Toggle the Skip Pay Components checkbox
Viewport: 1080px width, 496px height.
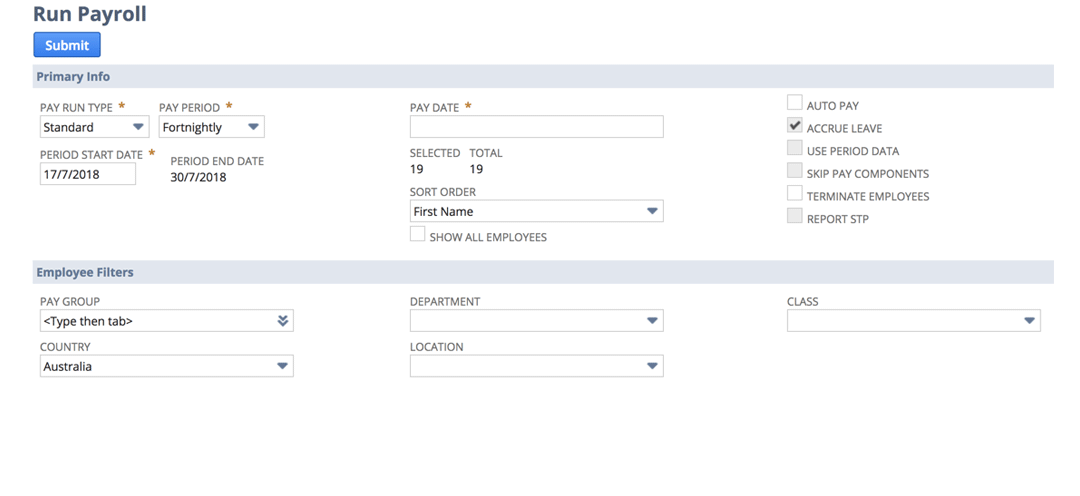click(x=795, y=171)
